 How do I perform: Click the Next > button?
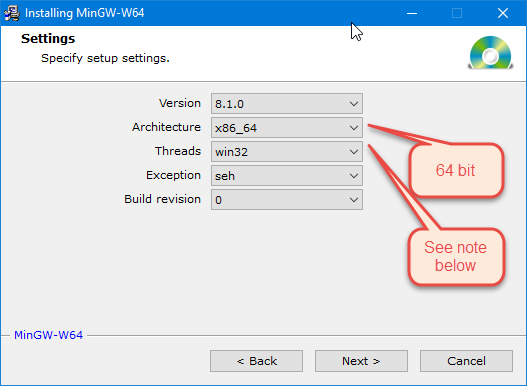(x=361, y=361)
